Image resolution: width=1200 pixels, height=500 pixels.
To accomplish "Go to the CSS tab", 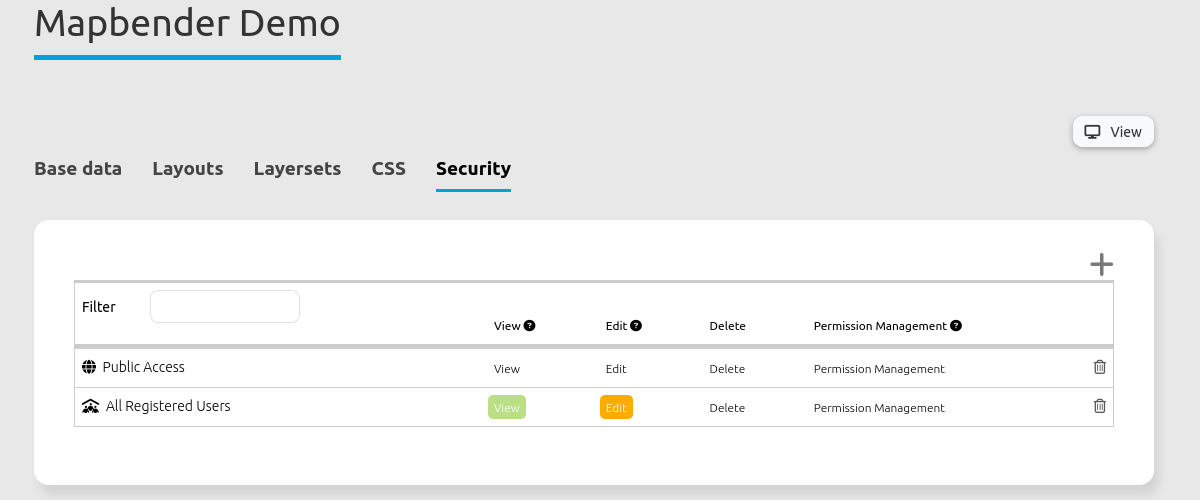I will click(x=388, y=169).
